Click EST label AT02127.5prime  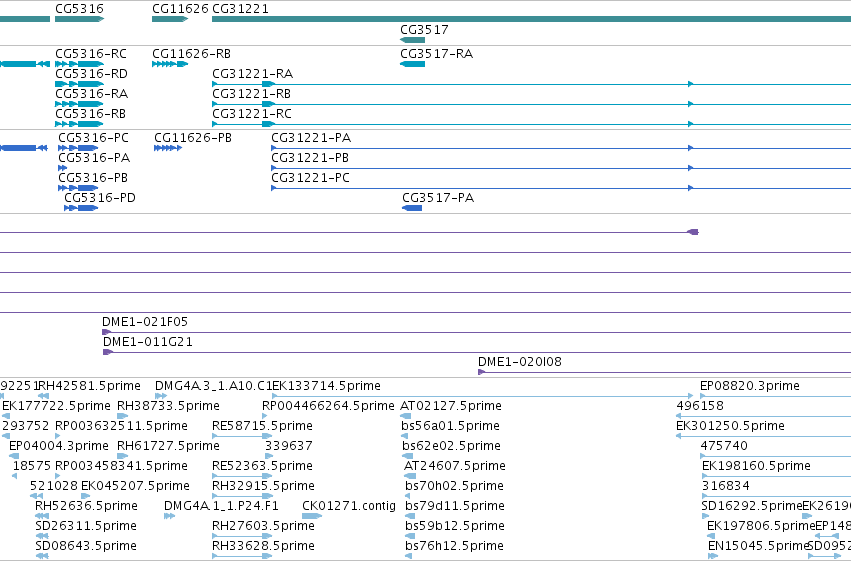tap(451, 406)
